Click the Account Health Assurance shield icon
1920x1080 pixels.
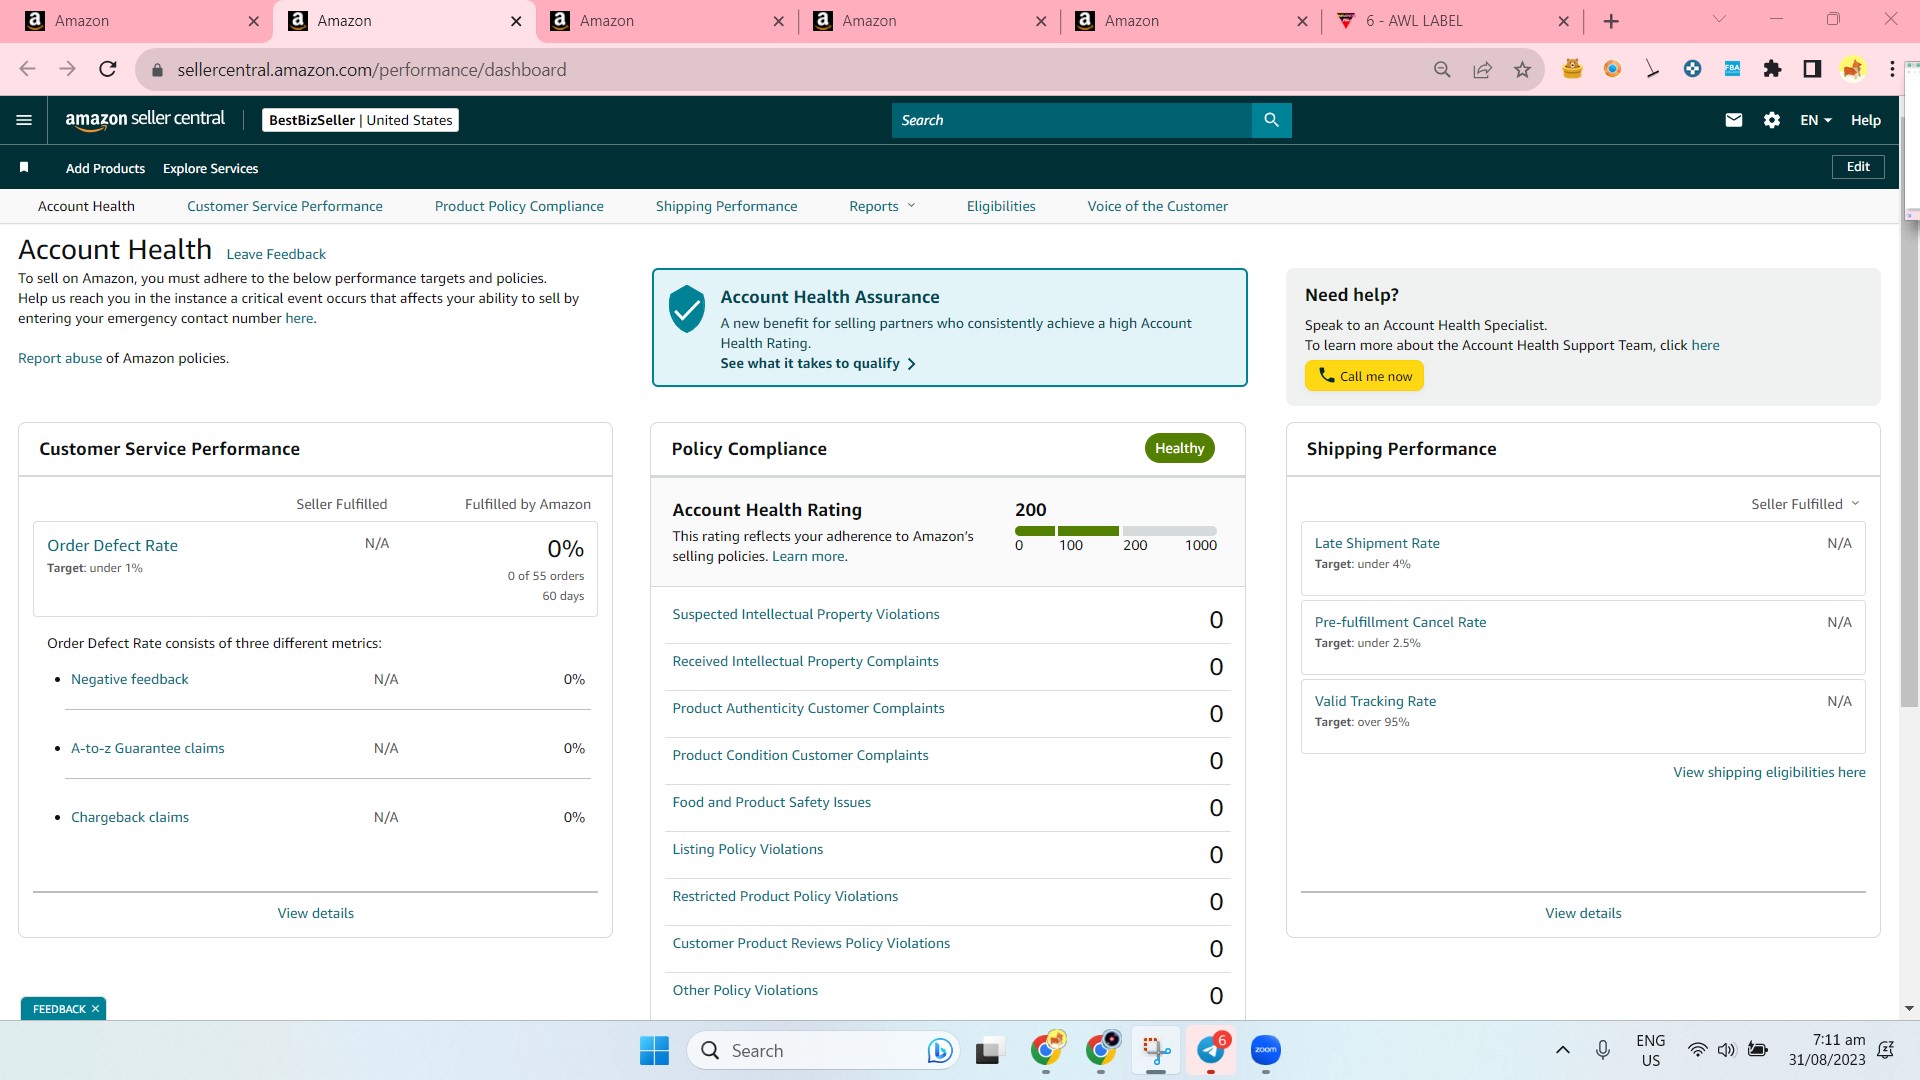pyautogui.click(x=687, y=308)
